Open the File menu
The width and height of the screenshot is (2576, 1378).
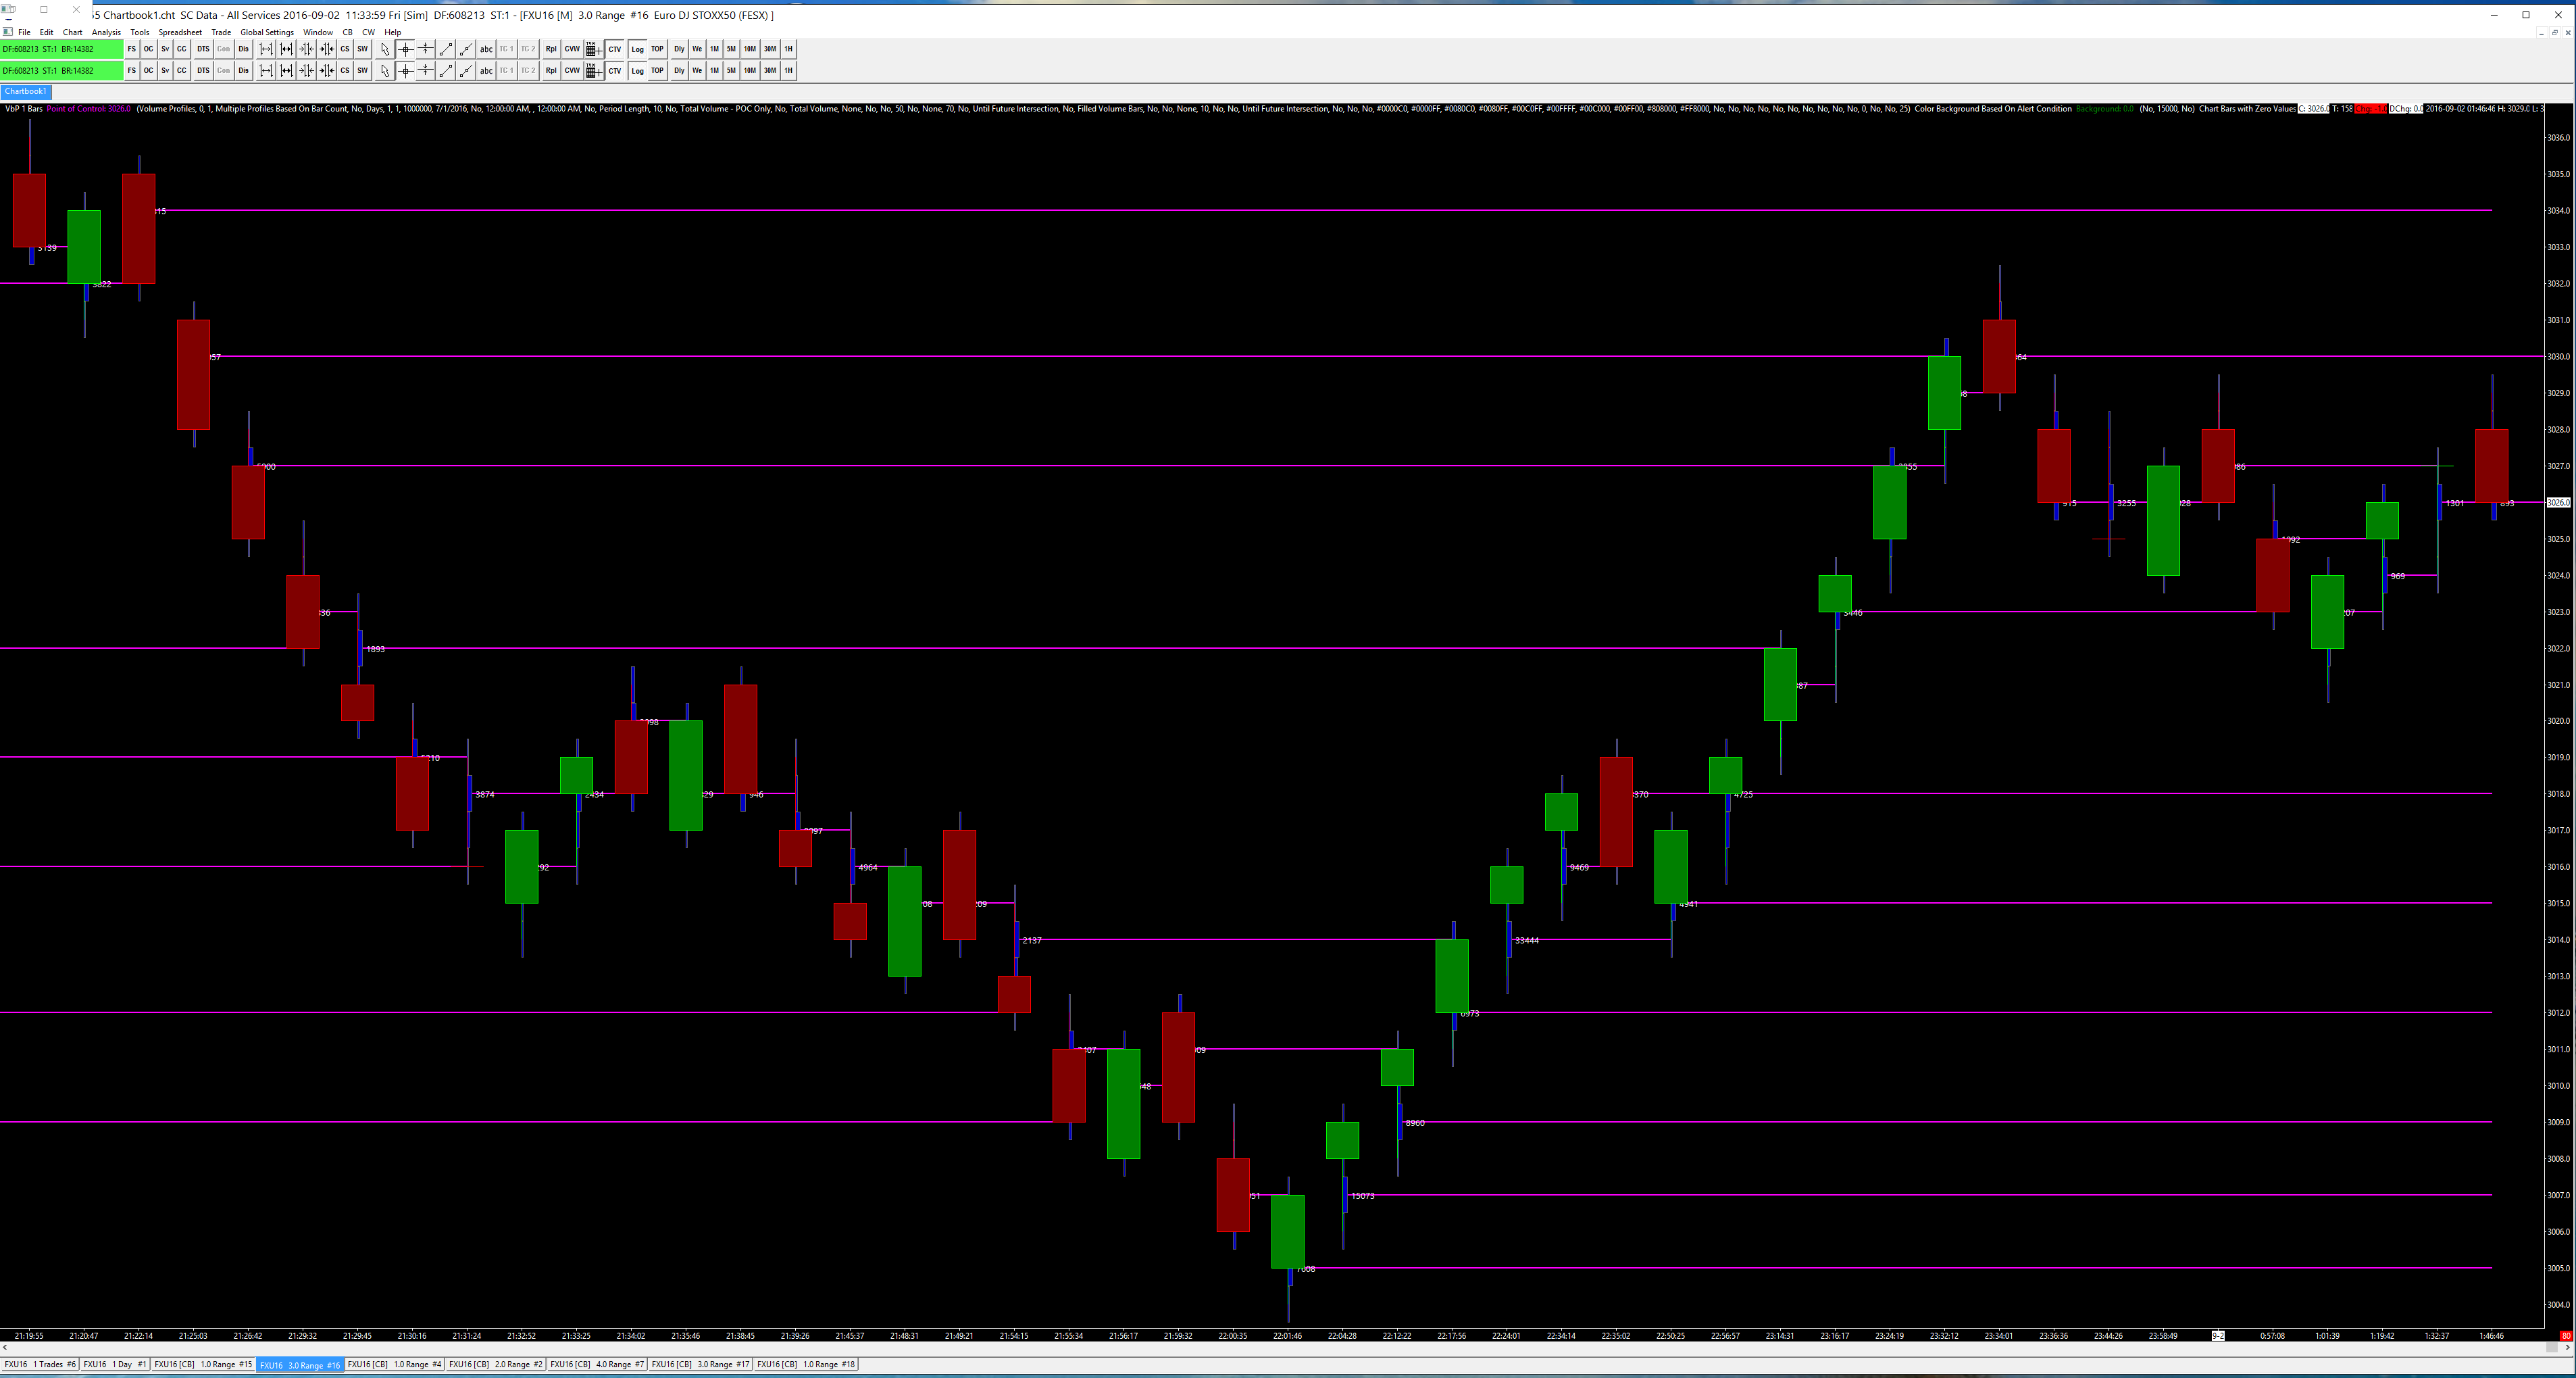tap(24, 32)
